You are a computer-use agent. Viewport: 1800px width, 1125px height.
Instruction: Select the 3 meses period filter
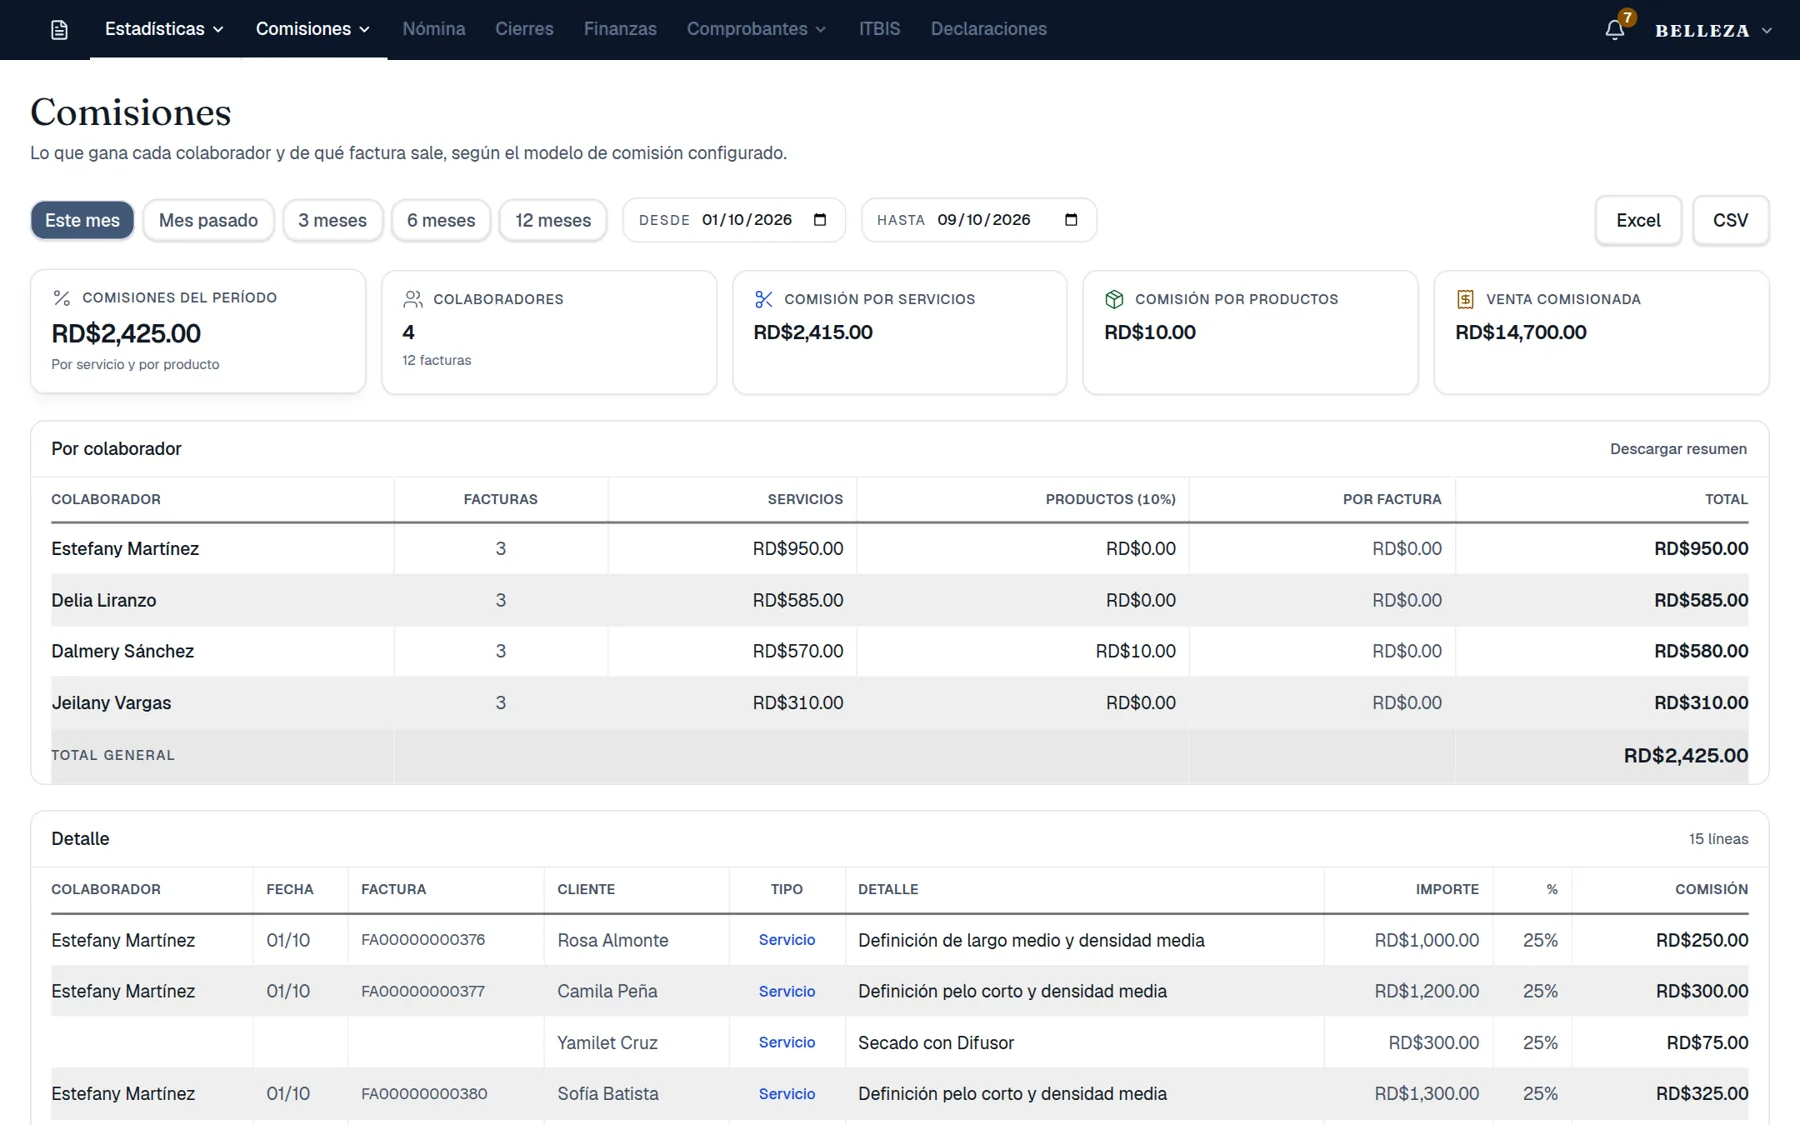(332, 220)
